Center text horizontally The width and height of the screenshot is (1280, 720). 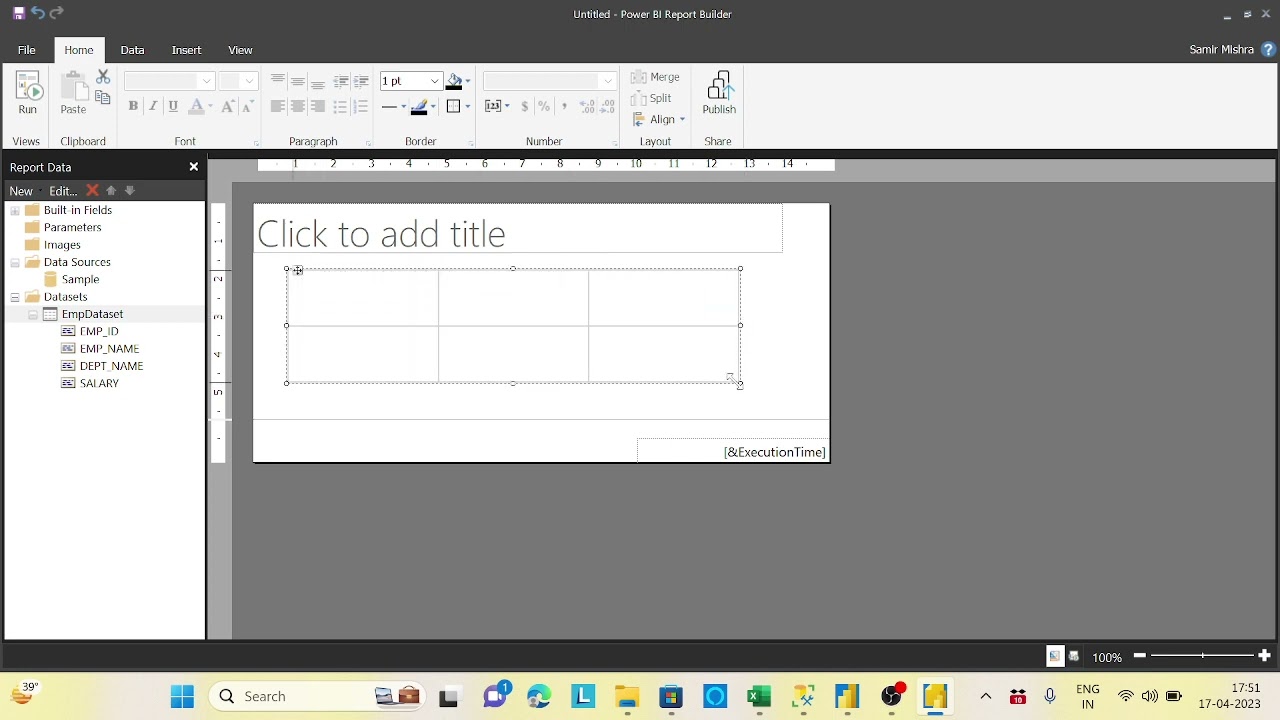tap(298, 106)
